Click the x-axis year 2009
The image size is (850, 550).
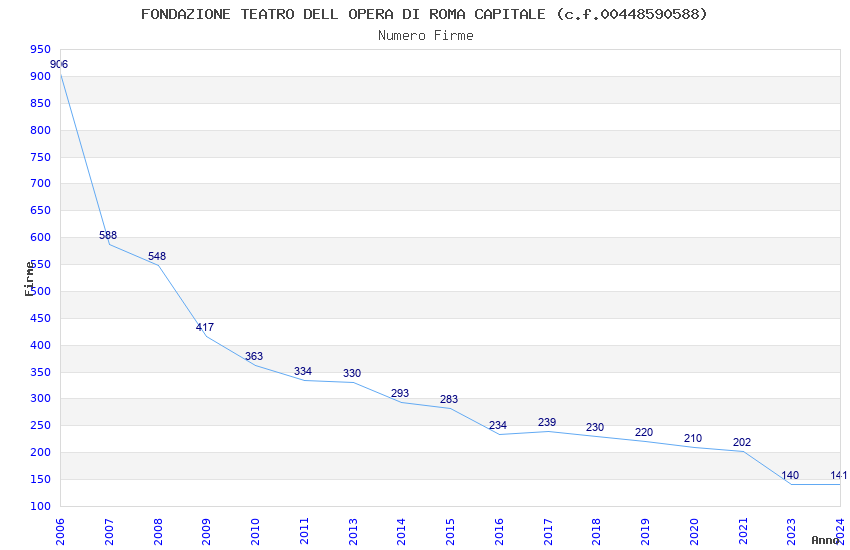(207, 532)
